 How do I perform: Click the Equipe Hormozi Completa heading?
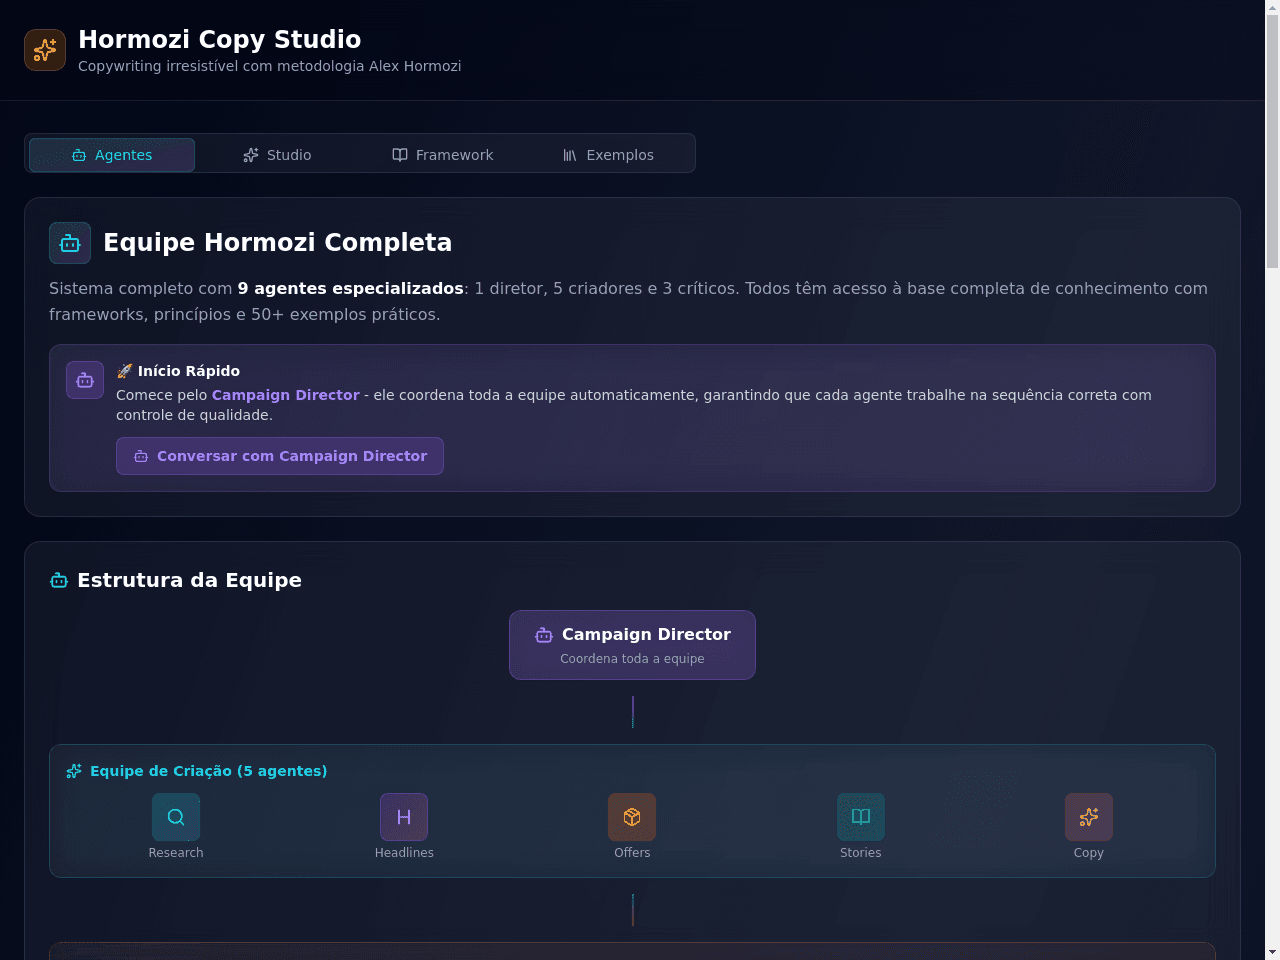pyautogui.click(x=278, y=243)
